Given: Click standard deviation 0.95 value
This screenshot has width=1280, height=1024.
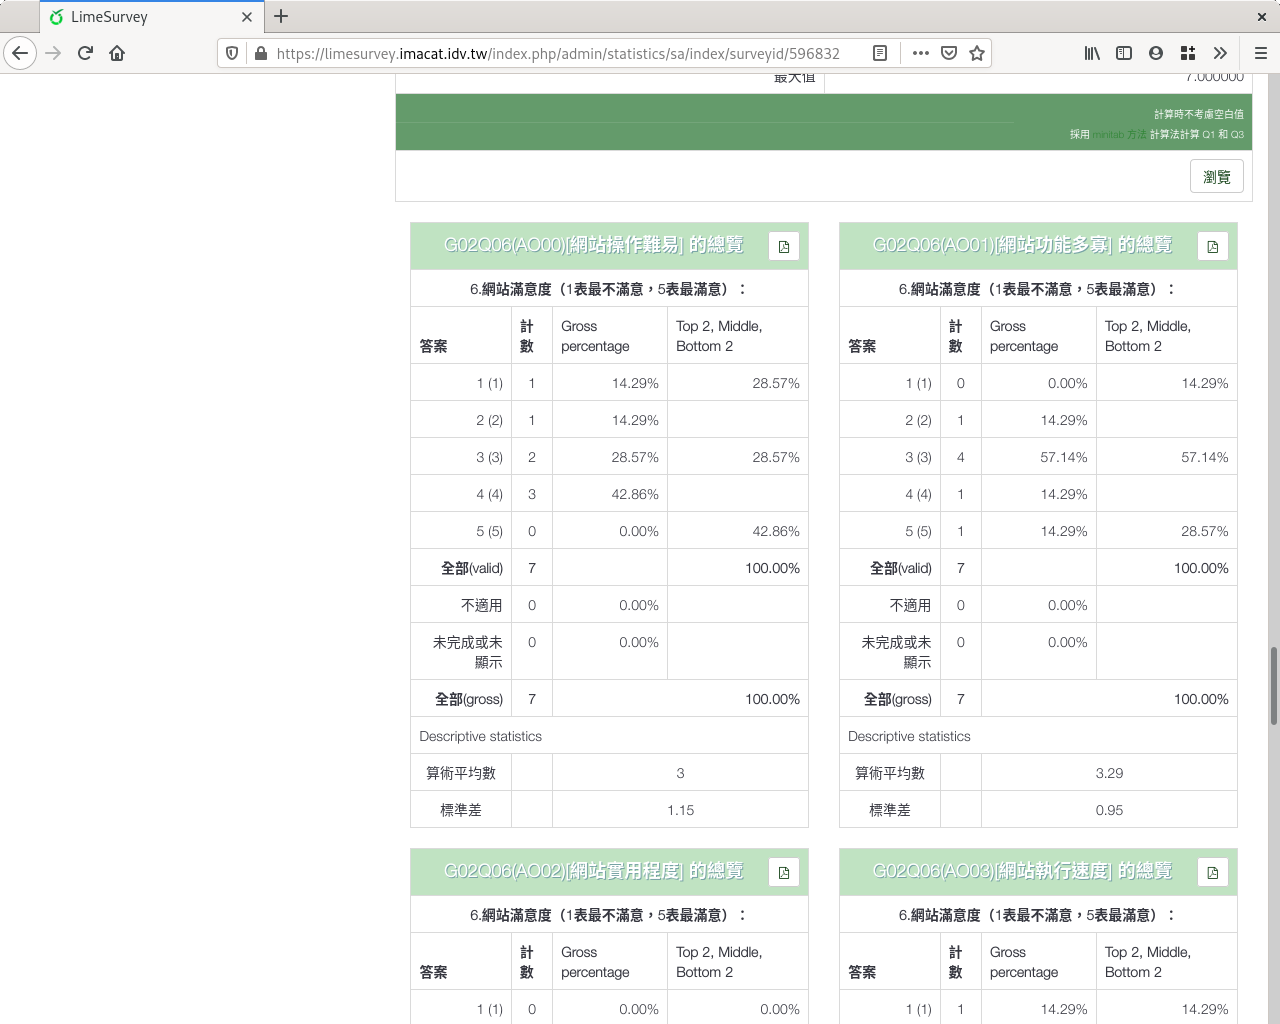Looking at the screenshot, I should [x=1109, y=810].
